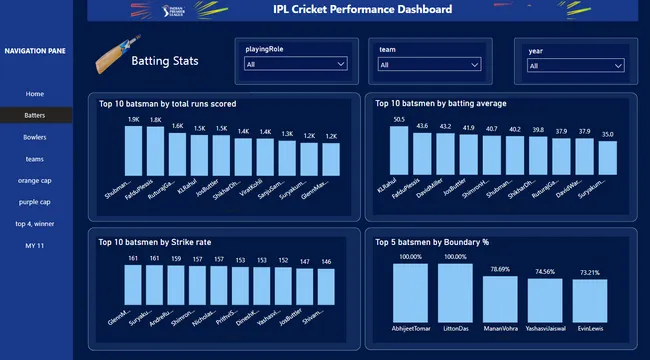
Task: Select FafduPlessis bar in total runs chart
Action: (155, 151)
